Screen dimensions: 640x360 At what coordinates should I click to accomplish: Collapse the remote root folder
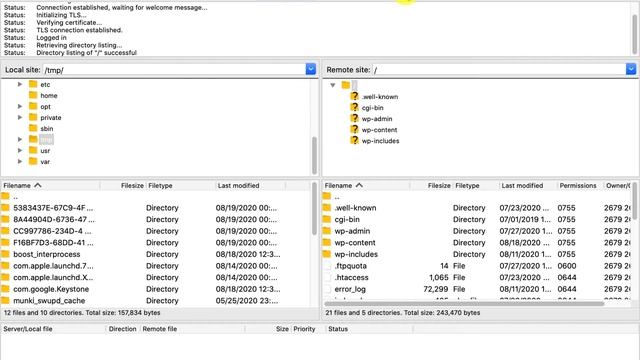pyautogui.click(x=333, y=85)
